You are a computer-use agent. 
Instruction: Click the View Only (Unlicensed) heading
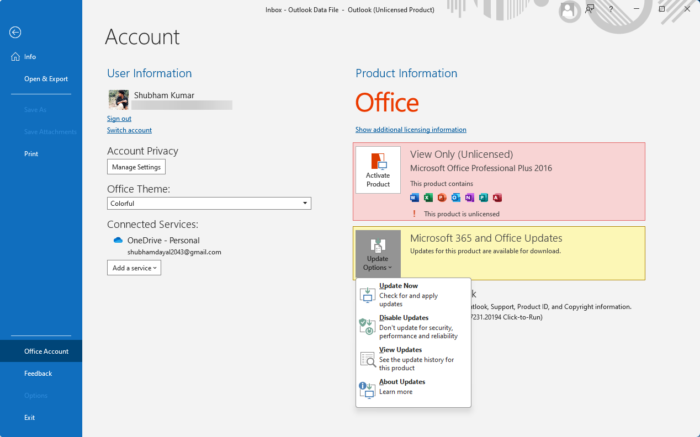point(462,154)
